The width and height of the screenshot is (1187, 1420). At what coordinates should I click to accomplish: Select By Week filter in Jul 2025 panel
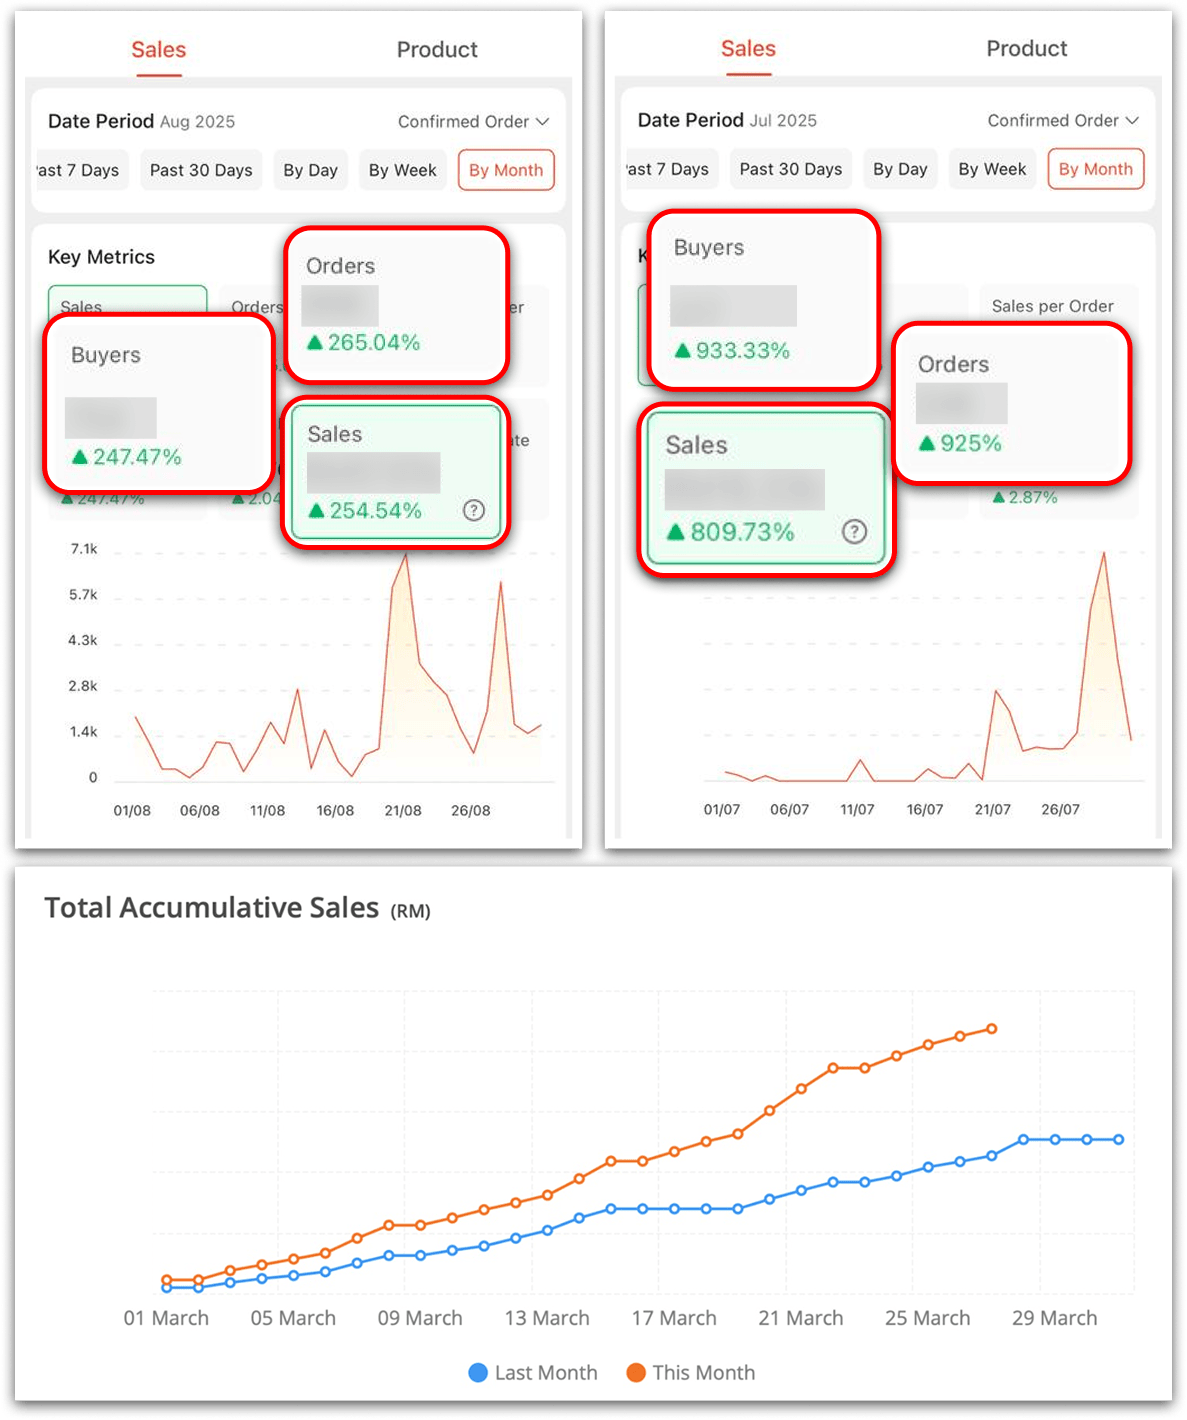[x=992, y=169]
